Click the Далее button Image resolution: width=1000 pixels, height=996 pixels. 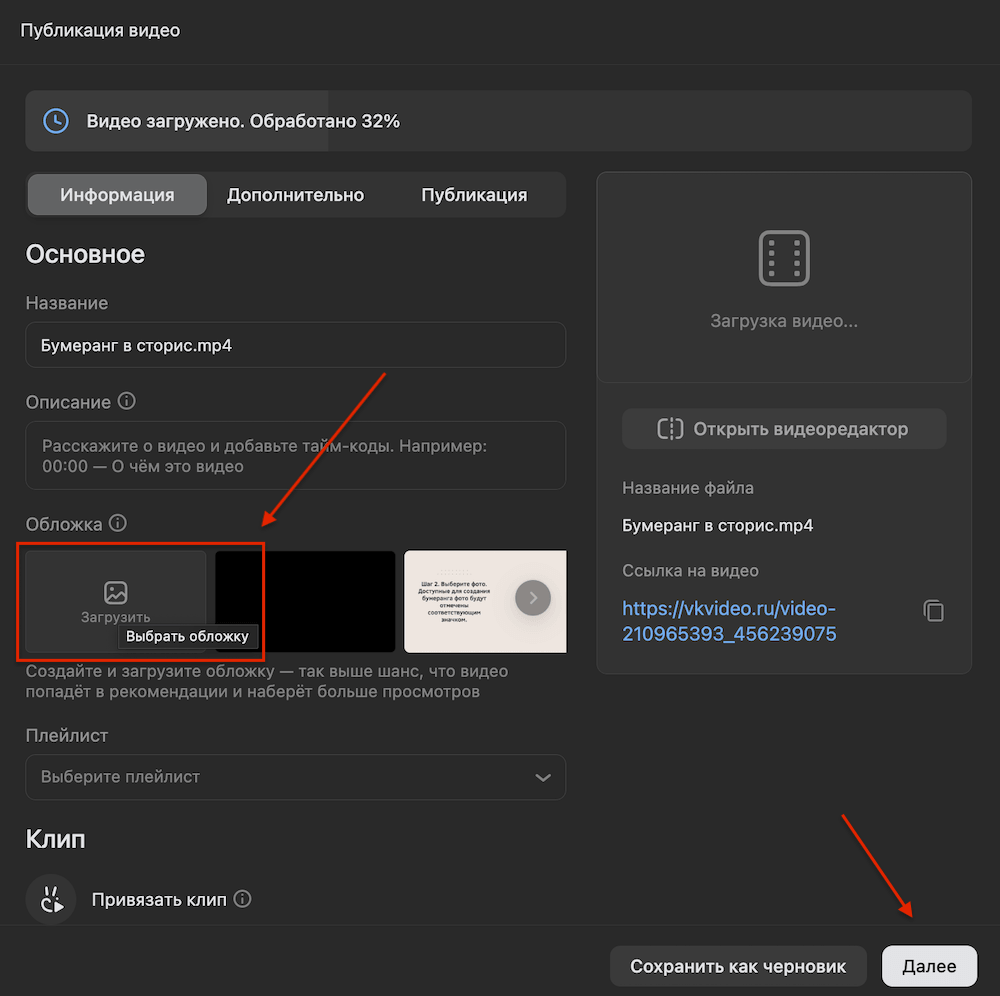click(929, 966)
